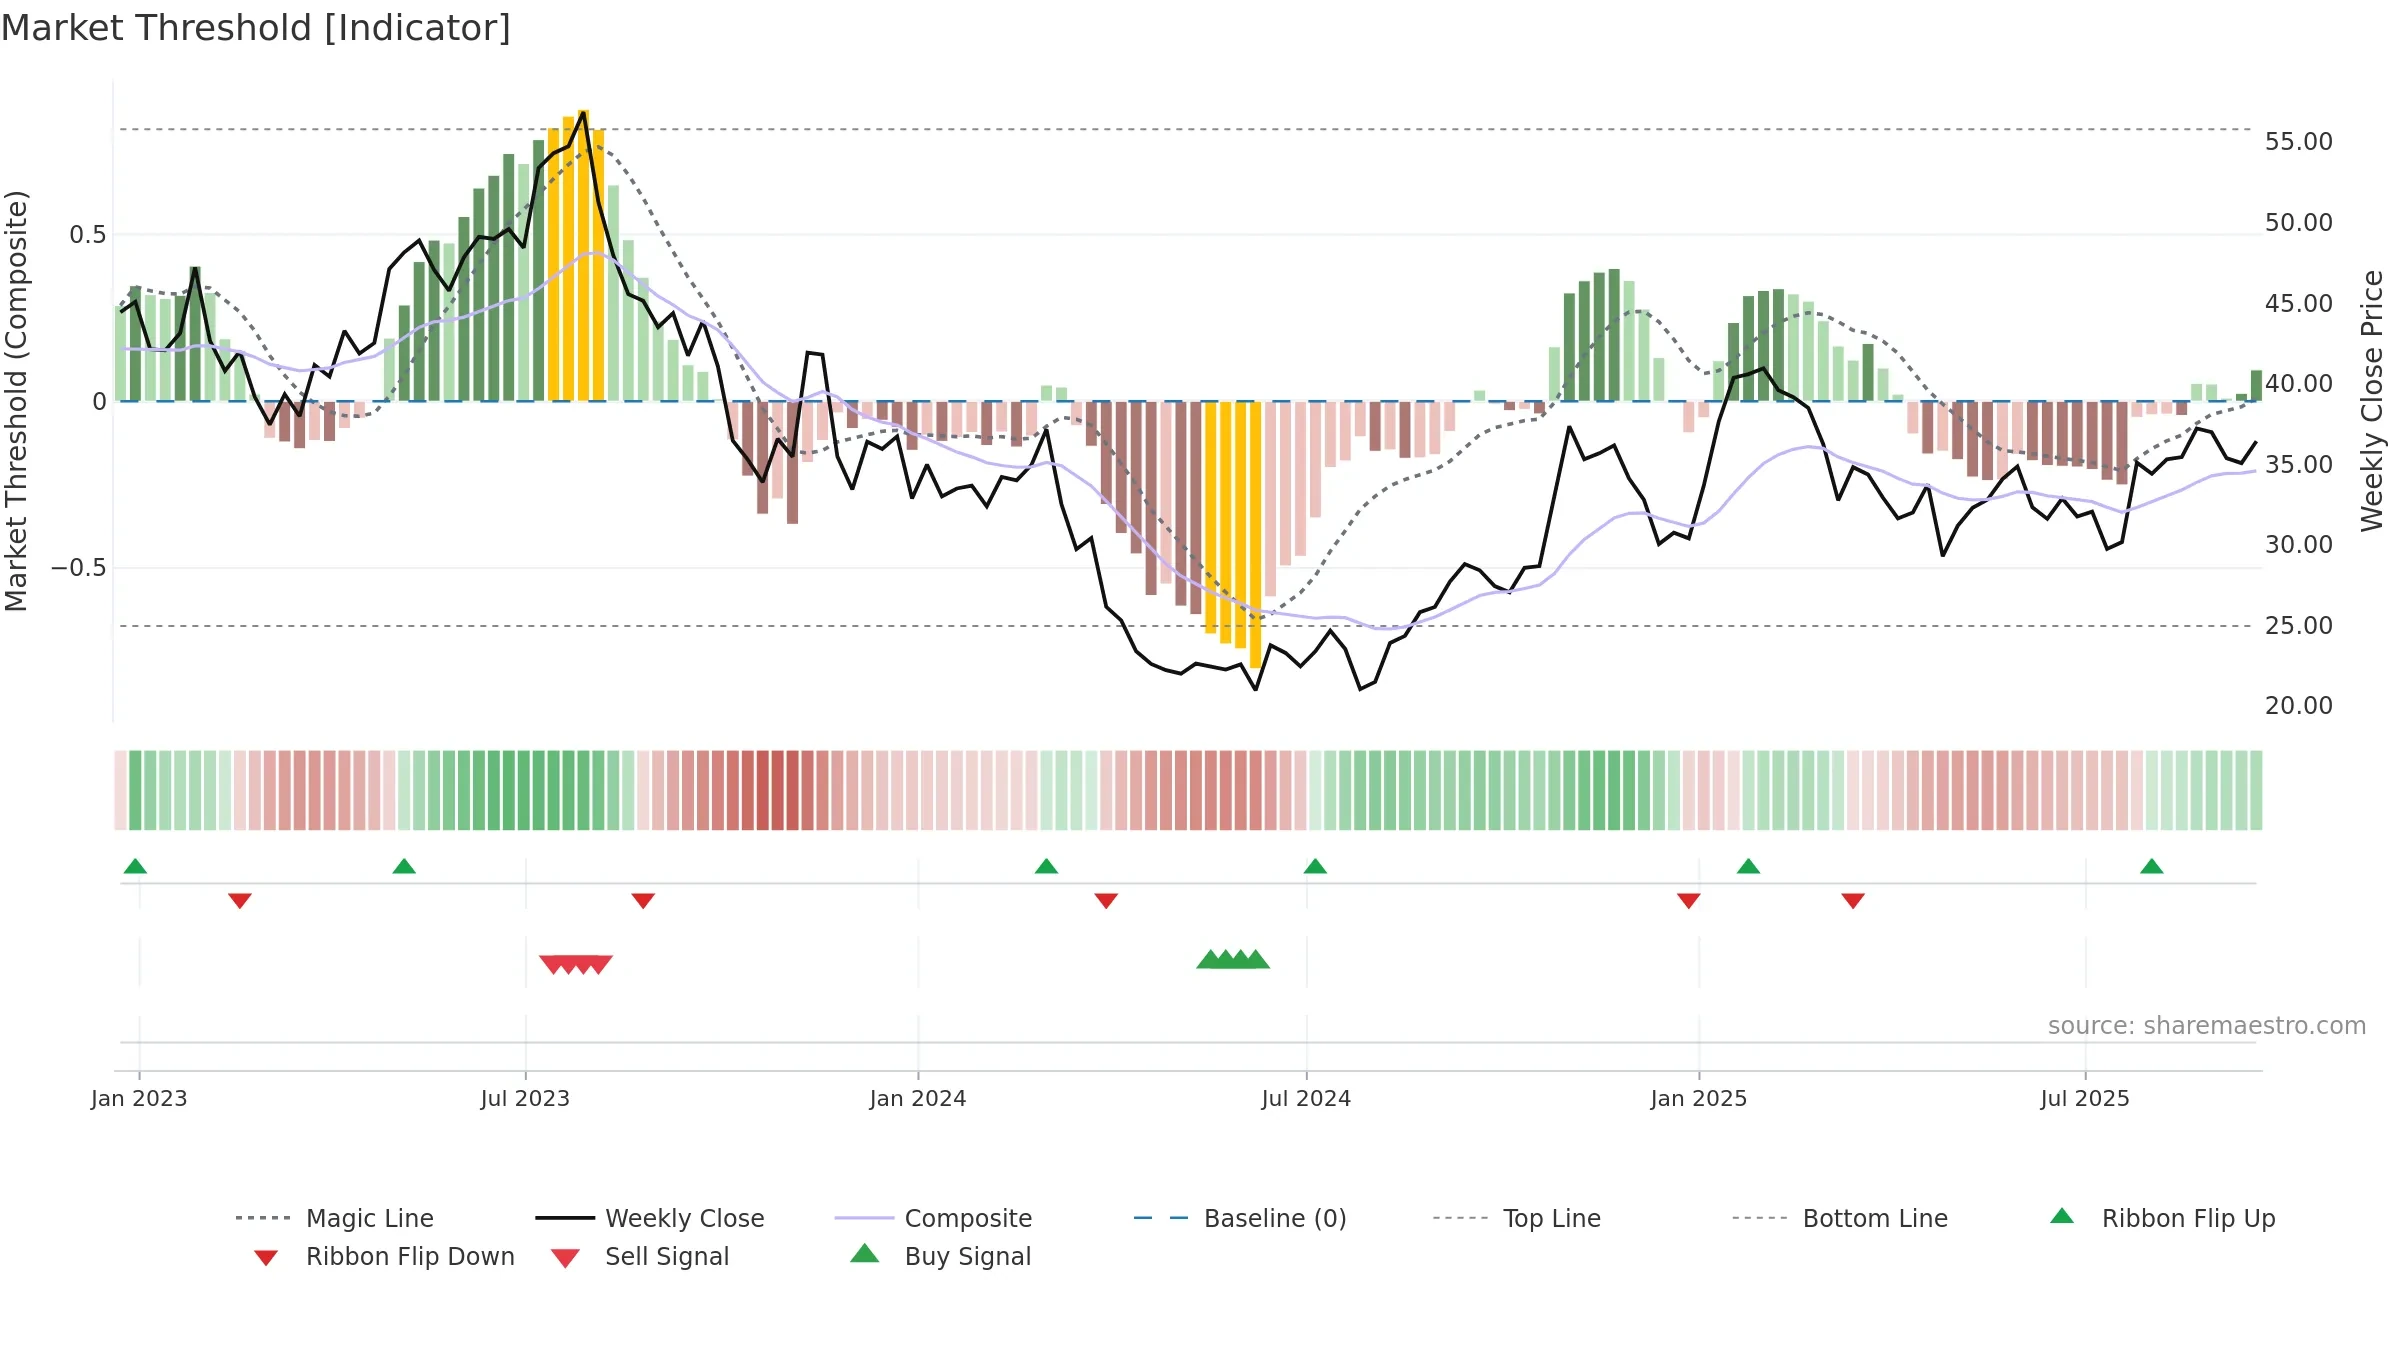Screen dimensions: 2400x1350
Task: Click the lowest yellow bar near June 2024
Action: (x=1255, y=534)
